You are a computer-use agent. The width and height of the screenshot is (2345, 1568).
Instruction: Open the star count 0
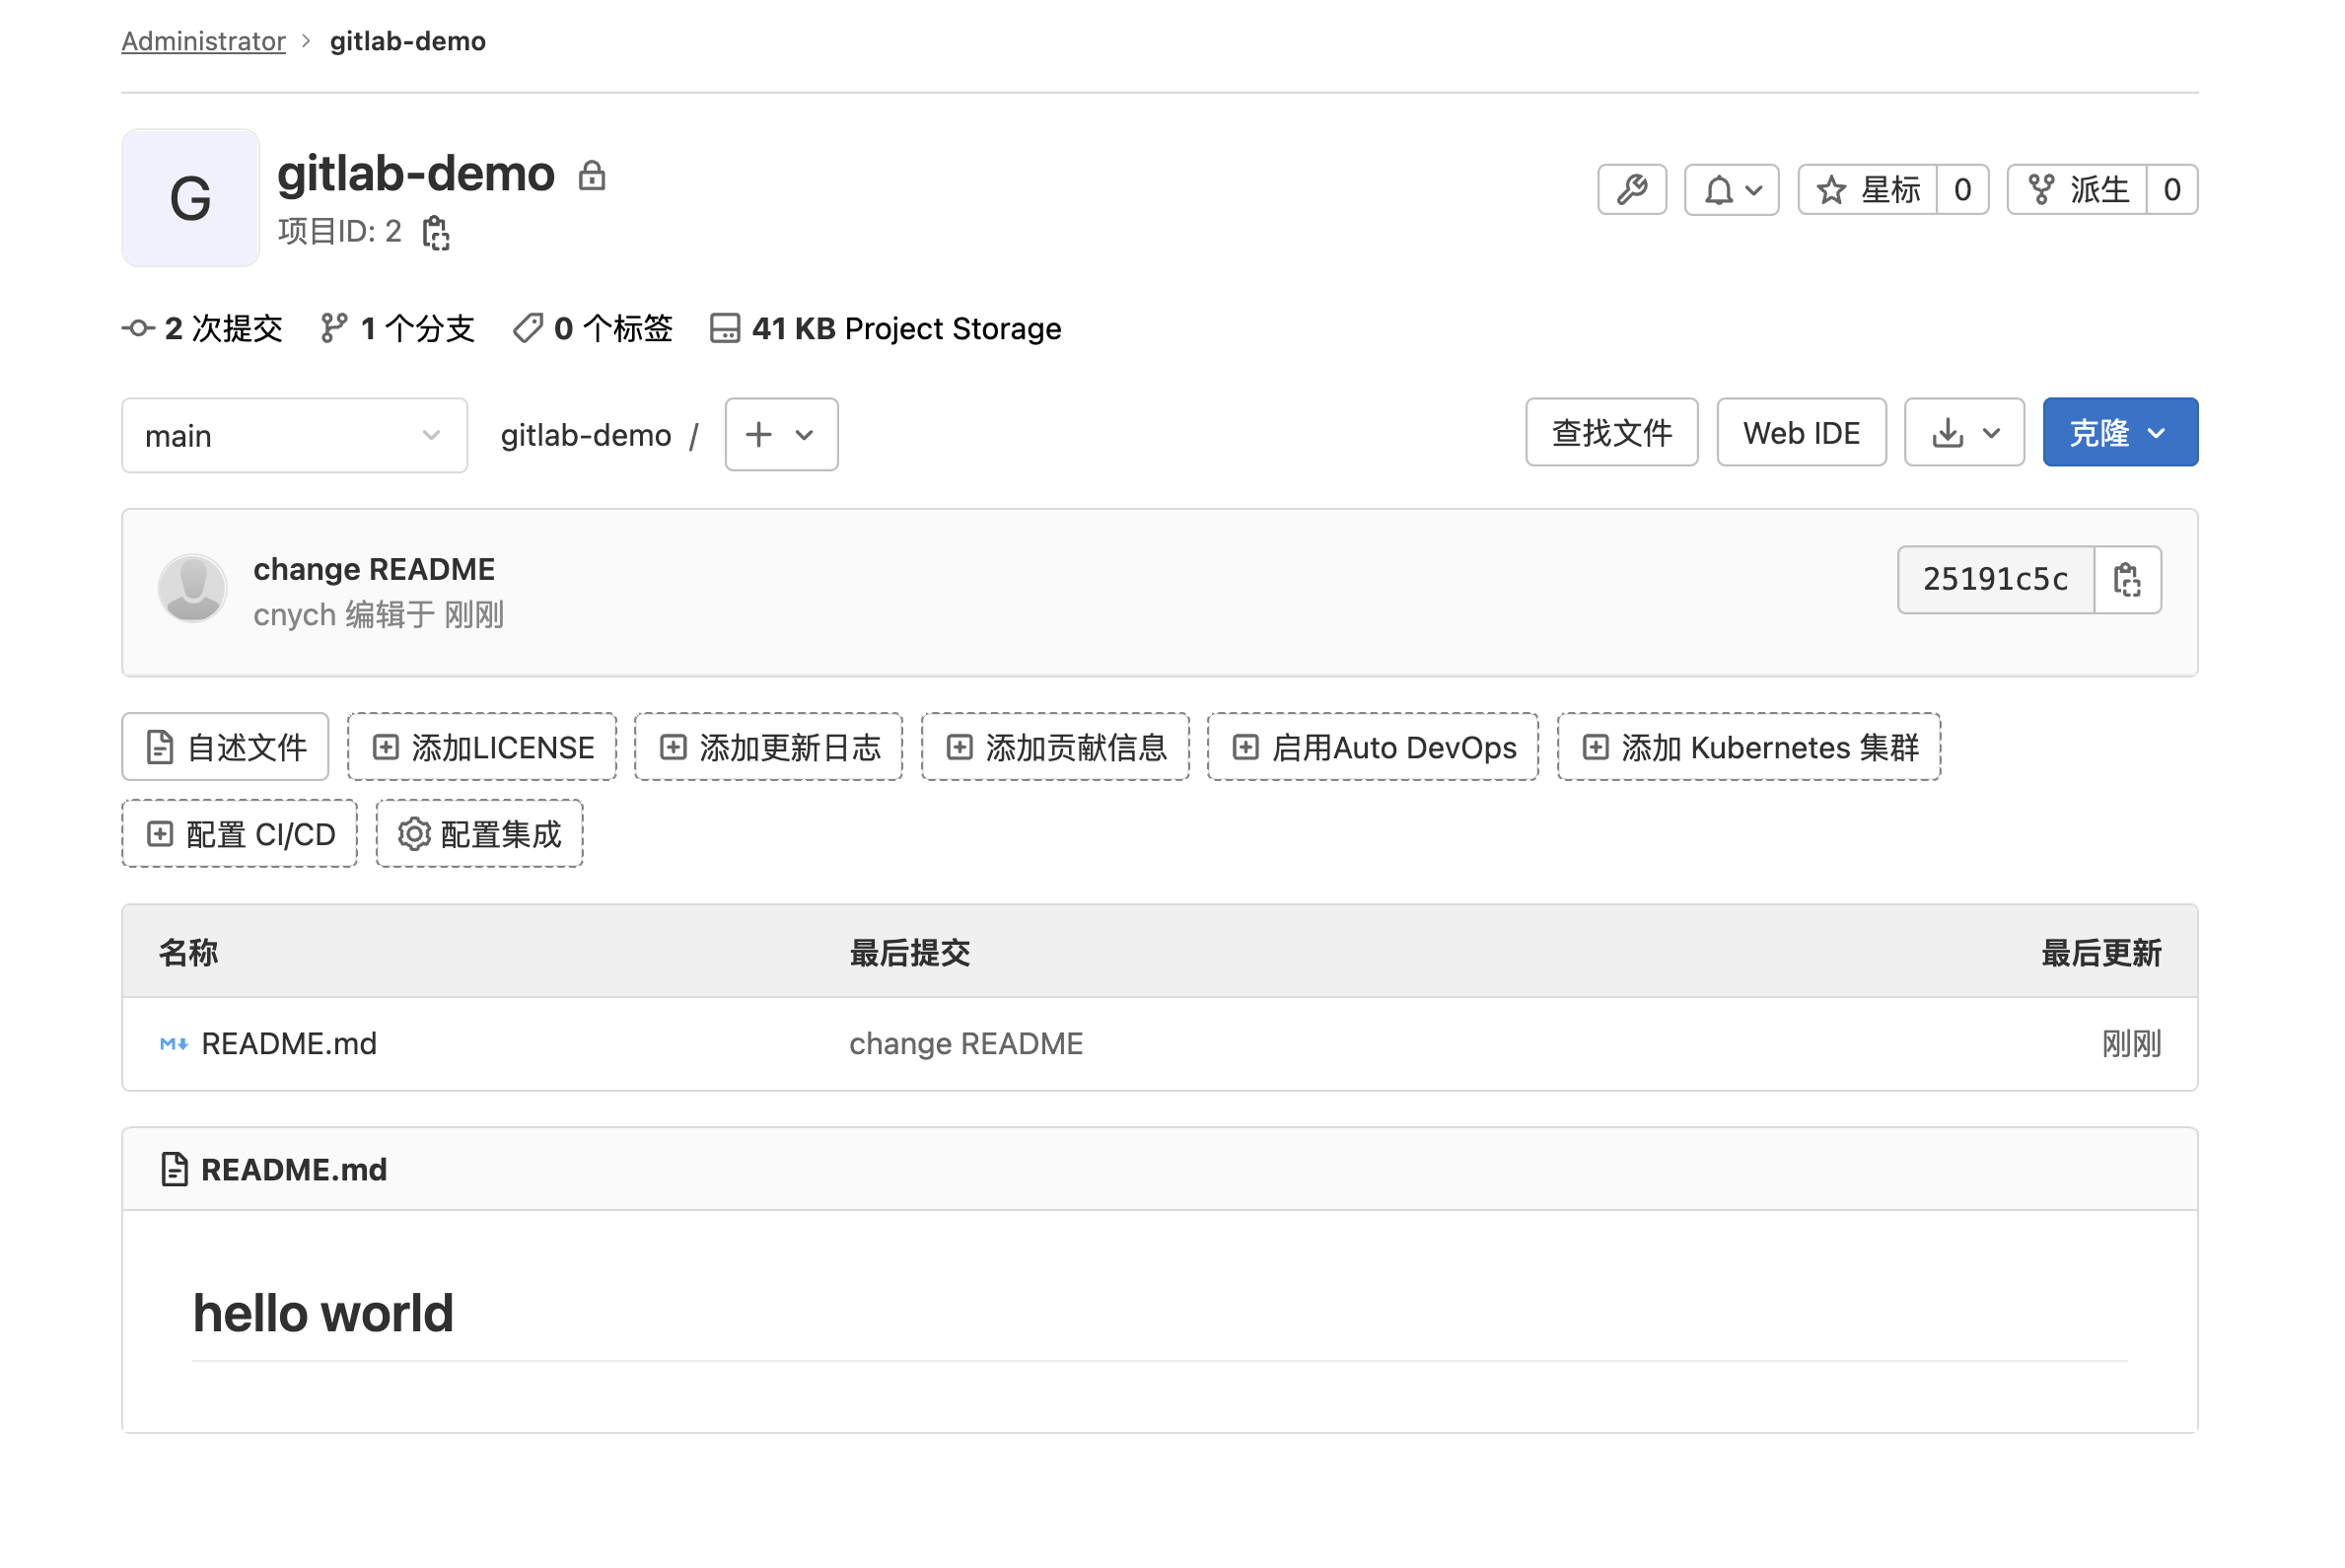click(x=1962, y=189)
